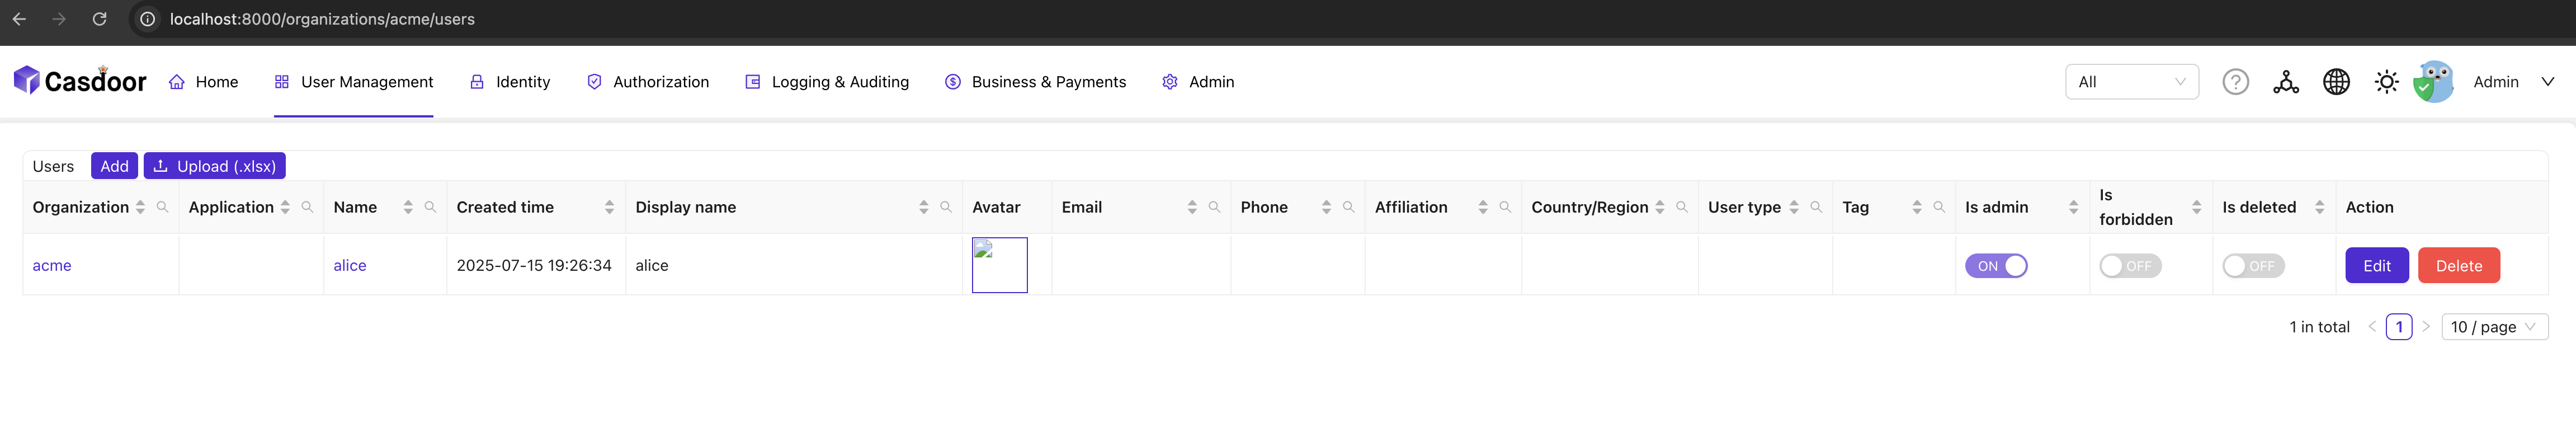Turn off Is admin for alice

coord(1995,266)
